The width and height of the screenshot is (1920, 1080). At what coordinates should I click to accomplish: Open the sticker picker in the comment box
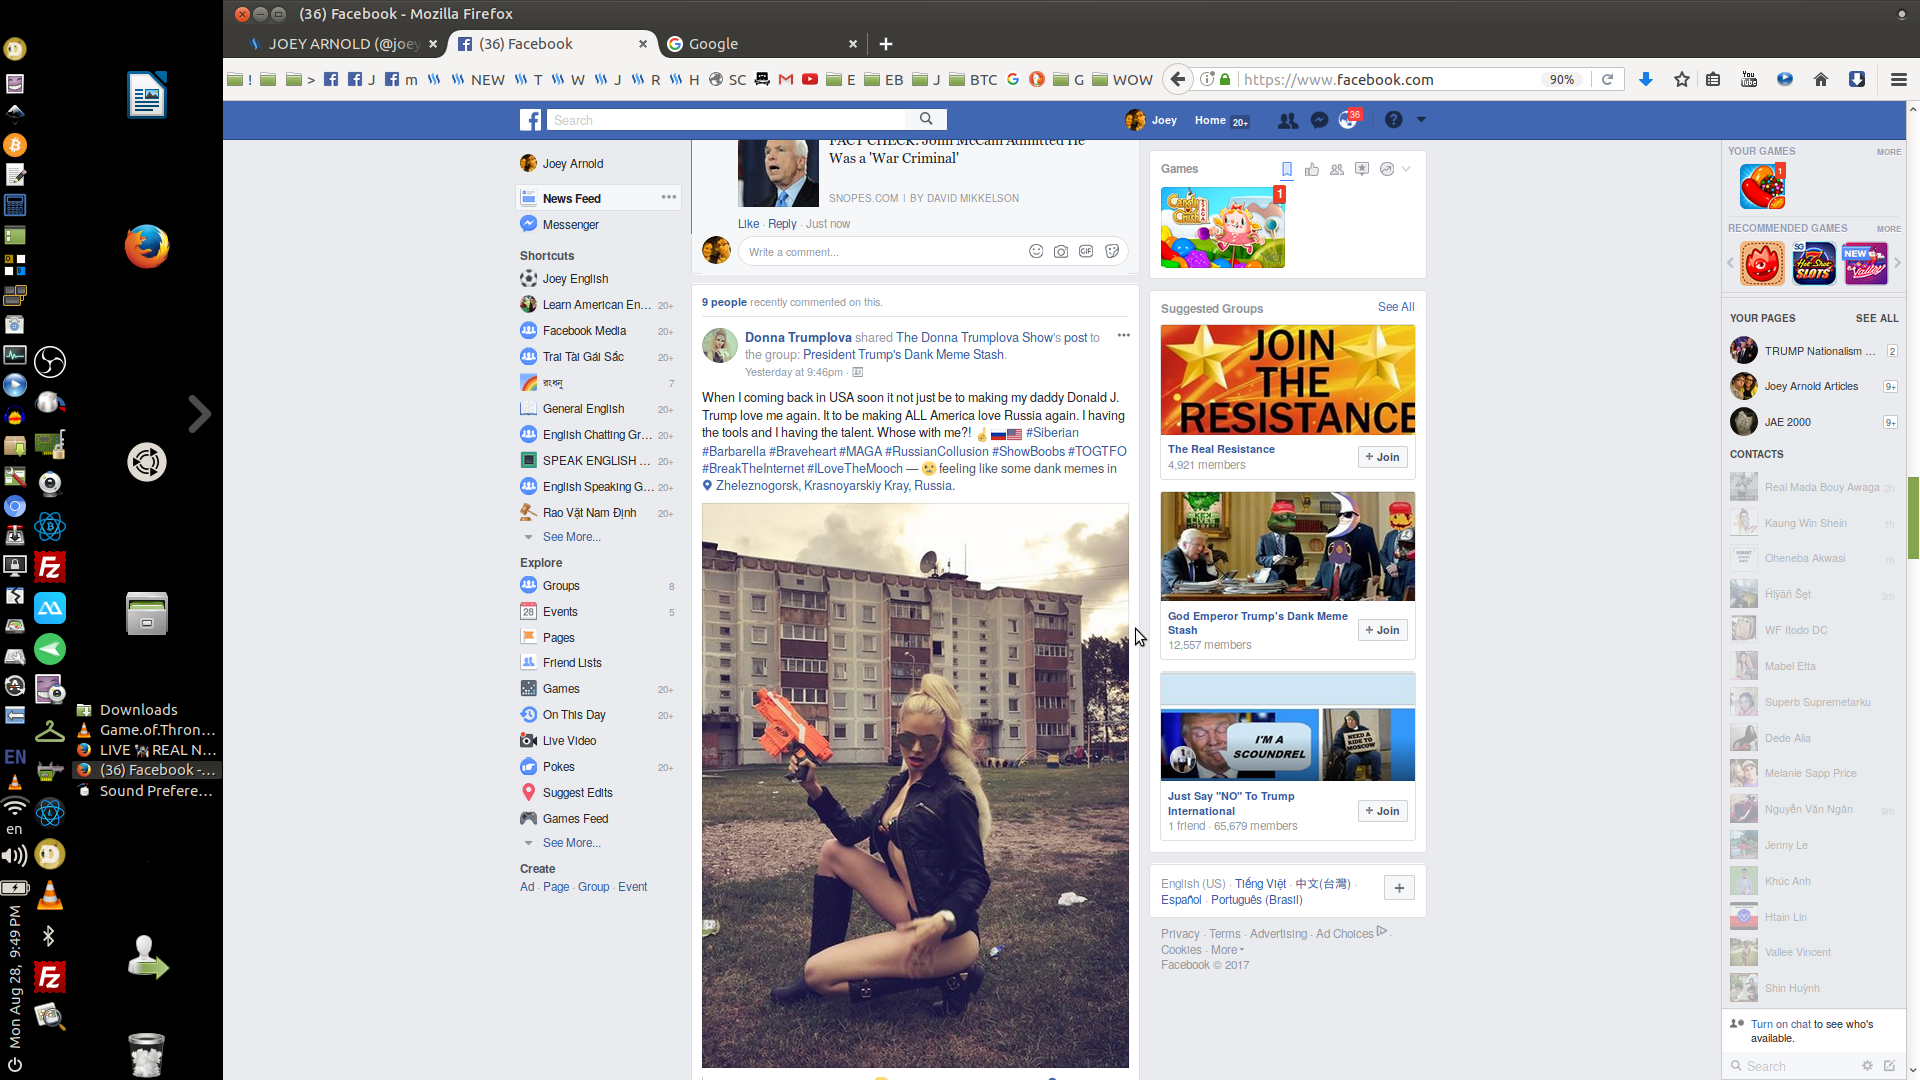click(x=1112, y=252)
